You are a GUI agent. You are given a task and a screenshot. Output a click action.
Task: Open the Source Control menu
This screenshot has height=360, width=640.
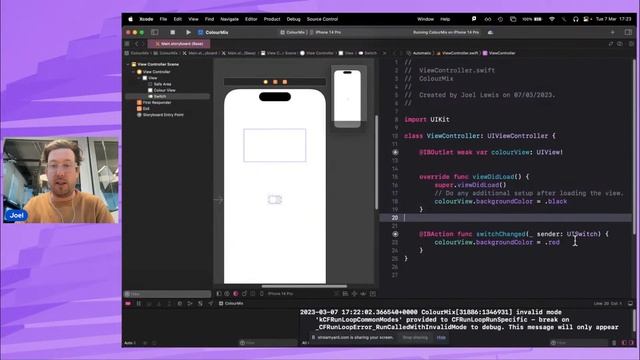pos(322,19)
